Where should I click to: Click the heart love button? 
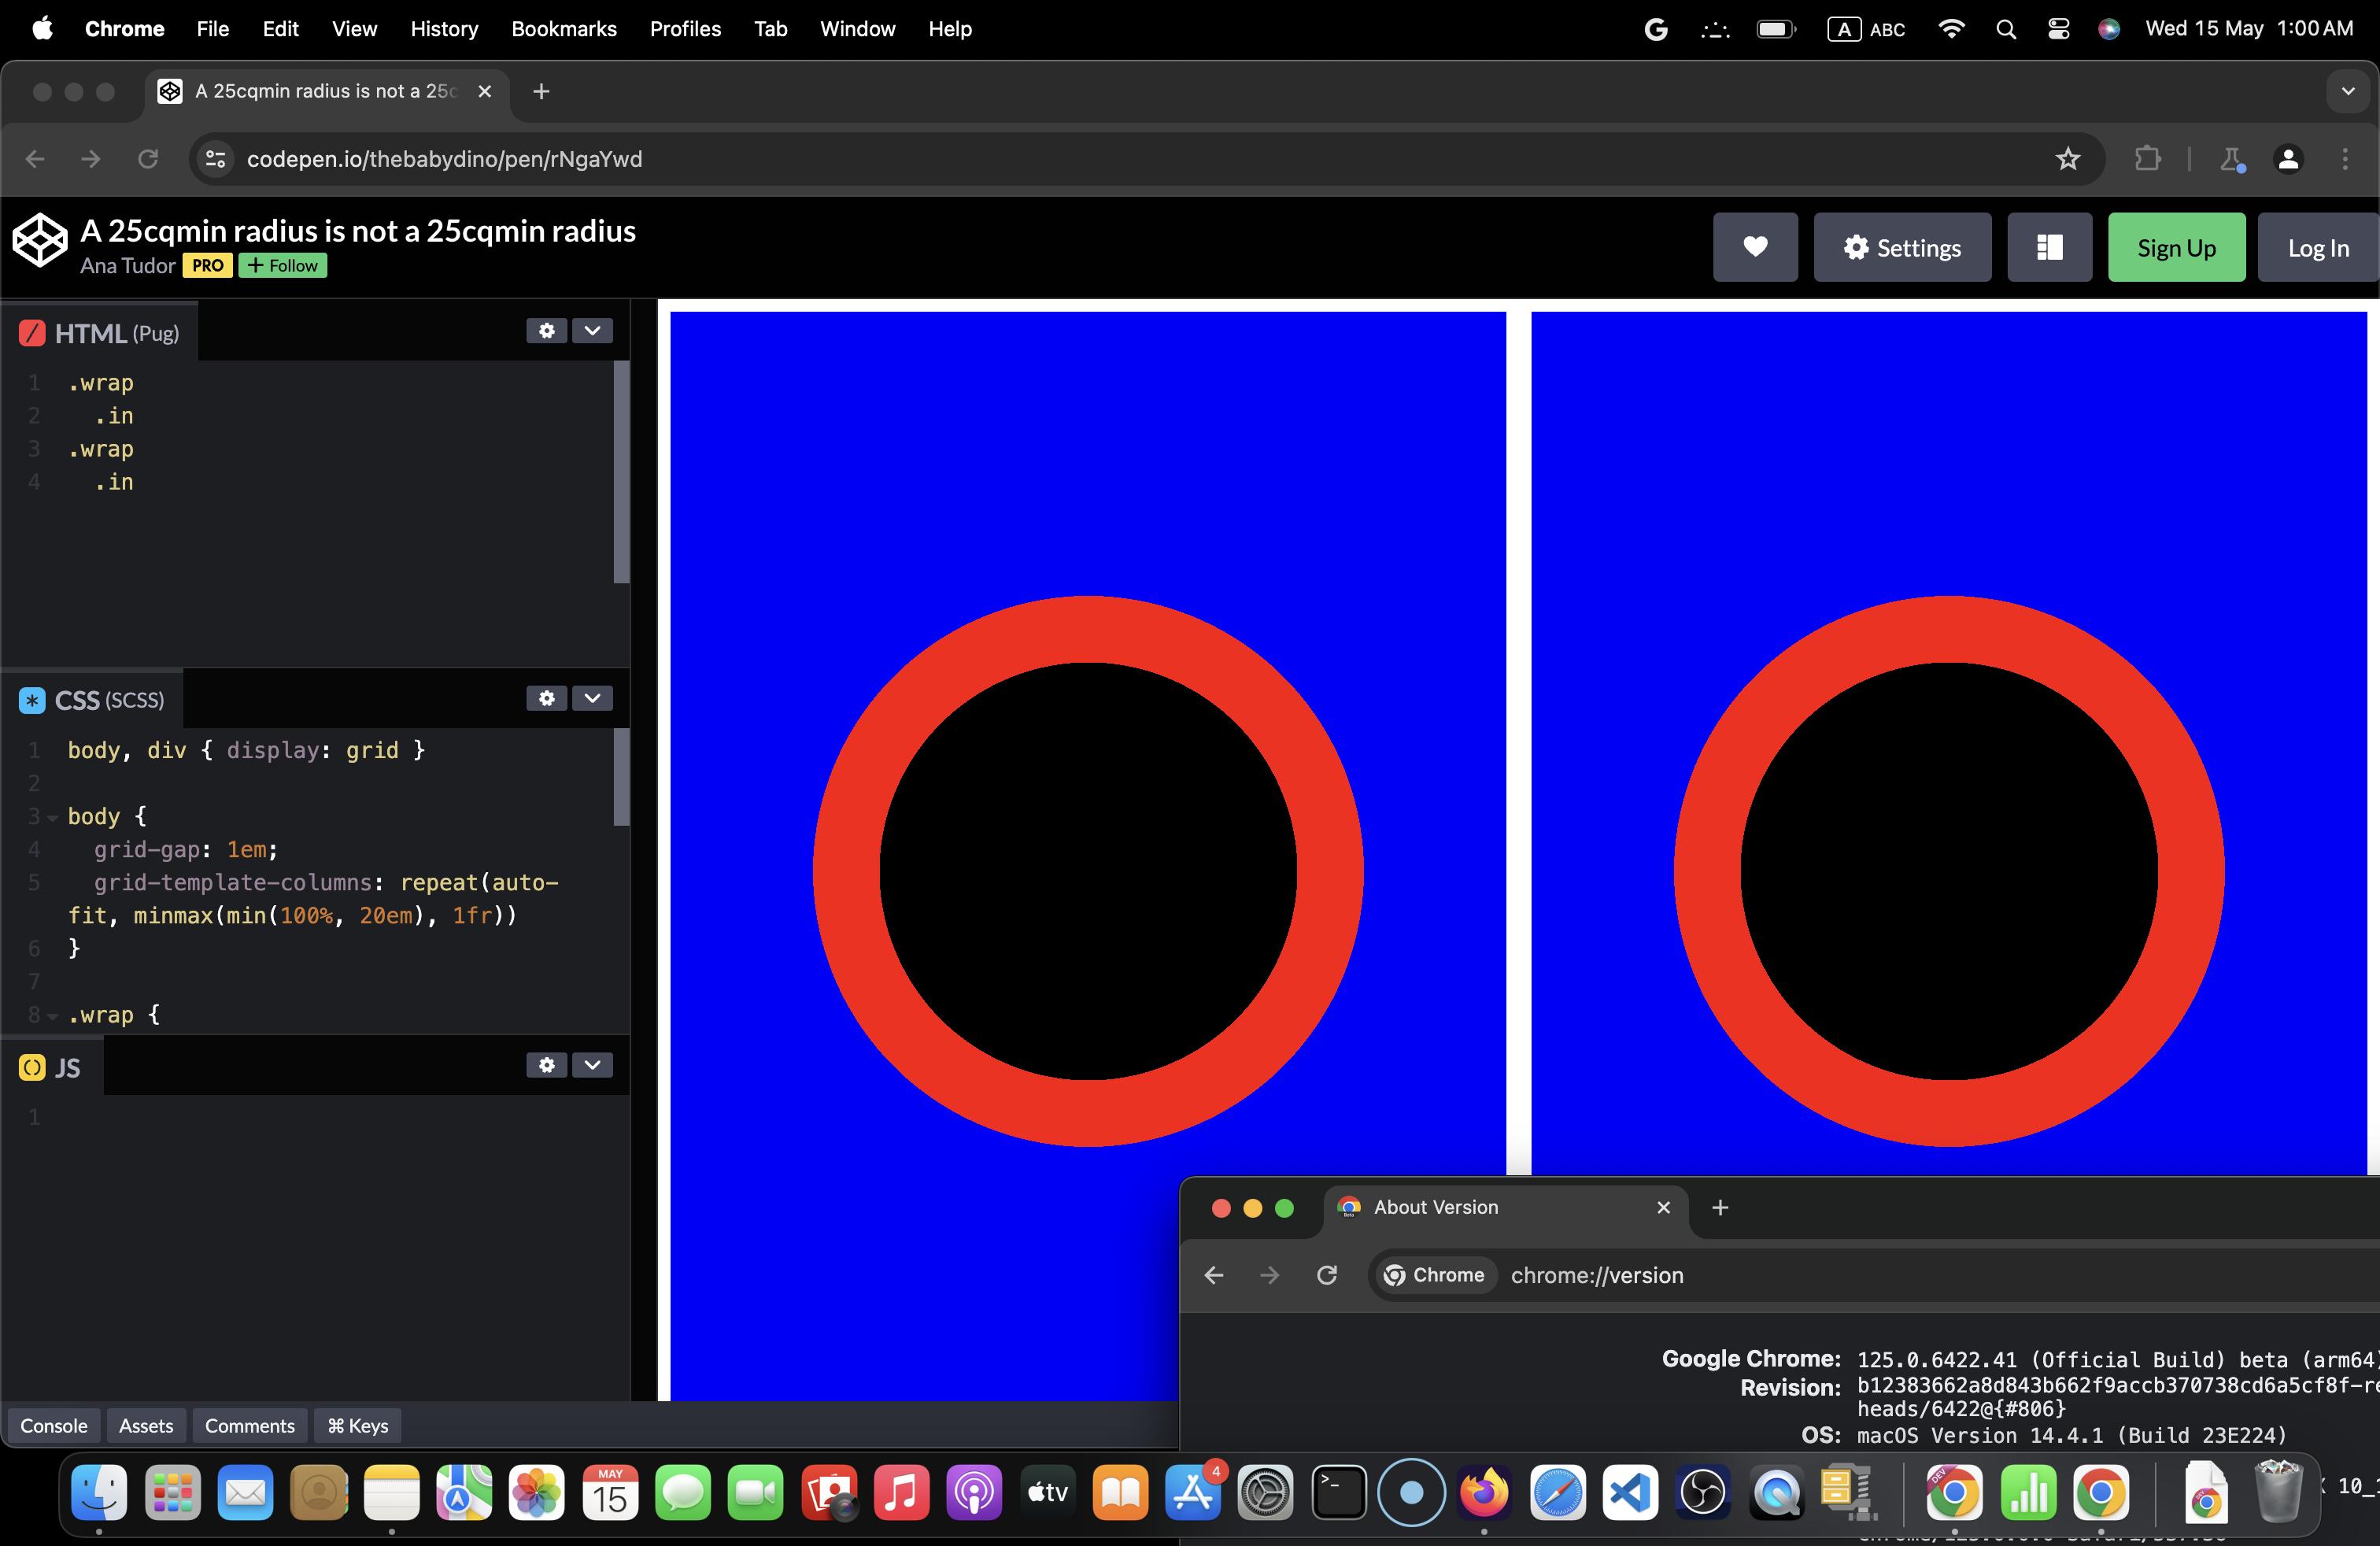1755,247
